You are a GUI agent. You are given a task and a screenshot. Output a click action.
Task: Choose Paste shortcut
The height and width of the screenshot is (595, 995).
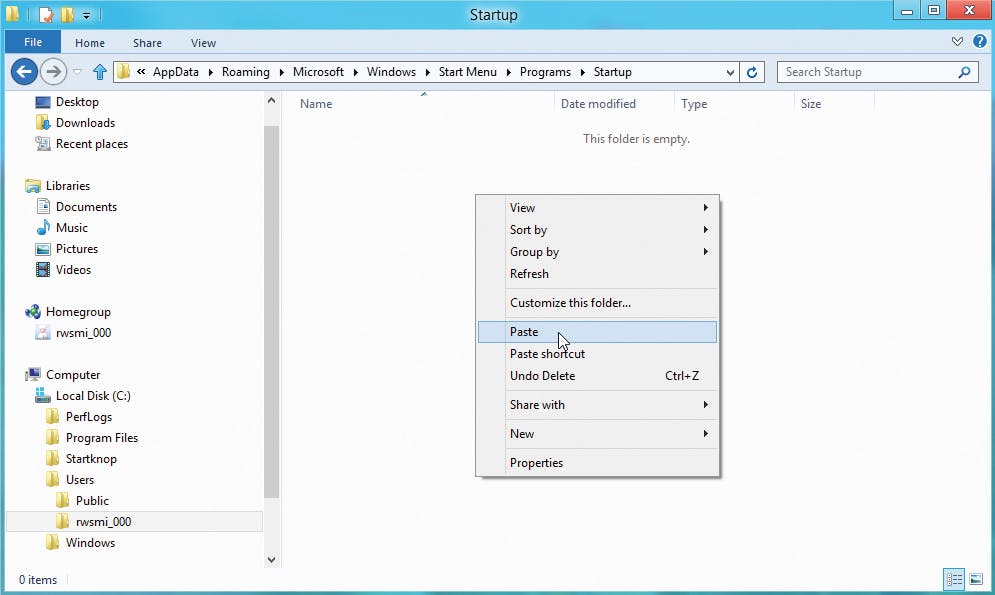(x=597, y=354)
